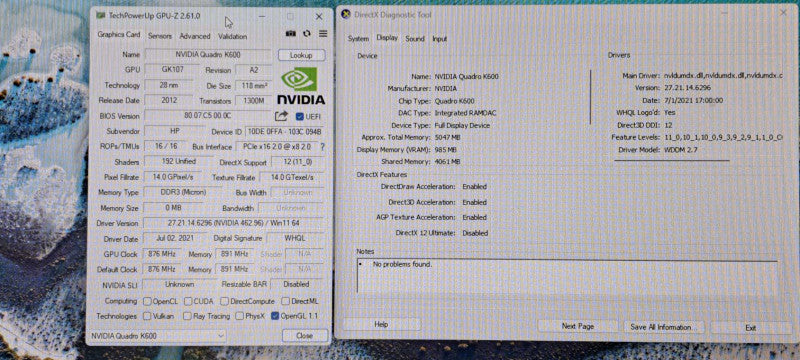This screenshot has width=800, height=360.
Task: Toggle the OpenCL checkbox
Action: (147, 301)
